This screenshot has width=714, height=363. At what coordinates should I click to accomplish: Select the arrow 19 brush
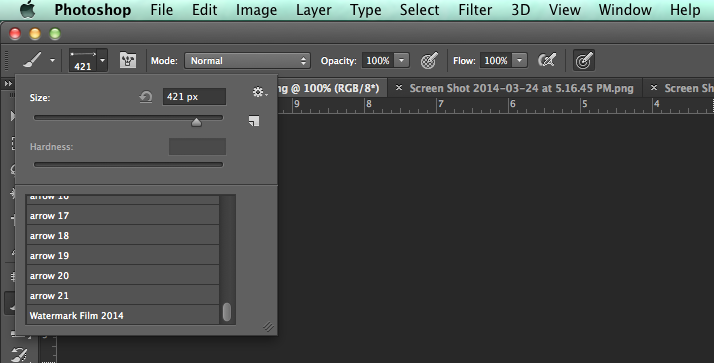click(x=123, y=256)
